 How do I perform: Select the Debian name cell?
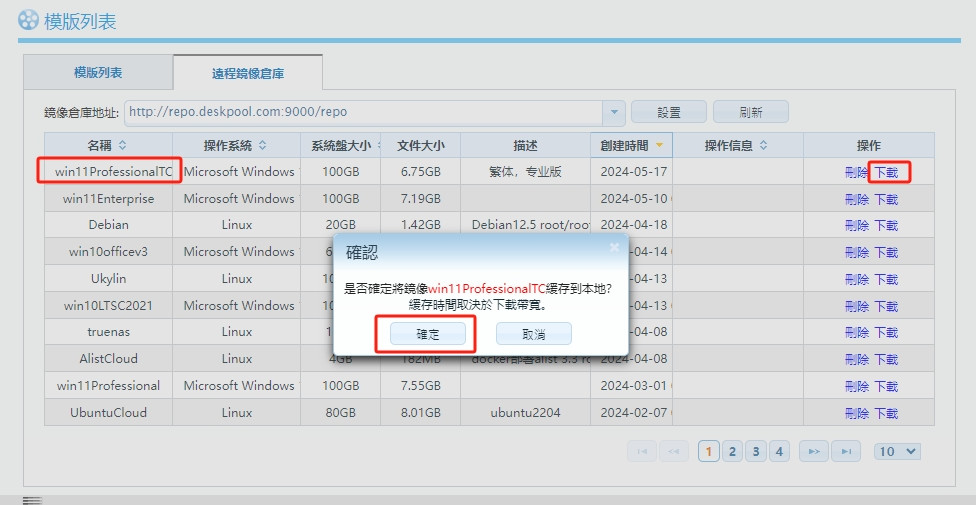pyautogui.click(x=108, y=225)
